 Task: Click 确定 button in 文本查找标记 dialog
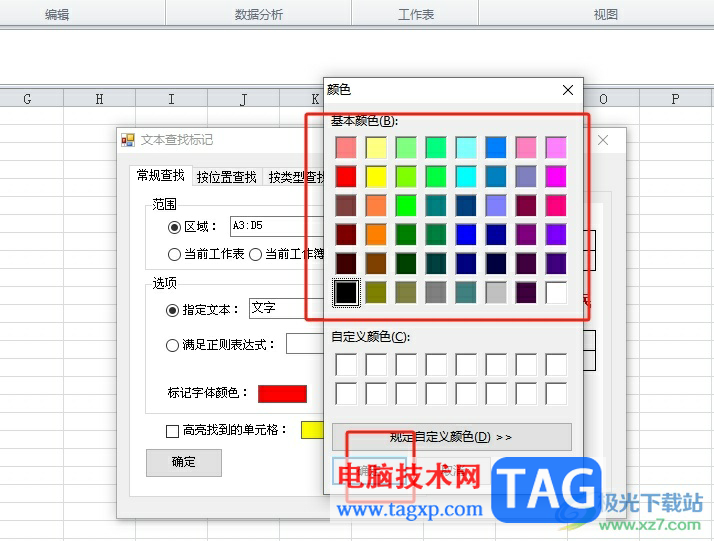pos(184,463)
